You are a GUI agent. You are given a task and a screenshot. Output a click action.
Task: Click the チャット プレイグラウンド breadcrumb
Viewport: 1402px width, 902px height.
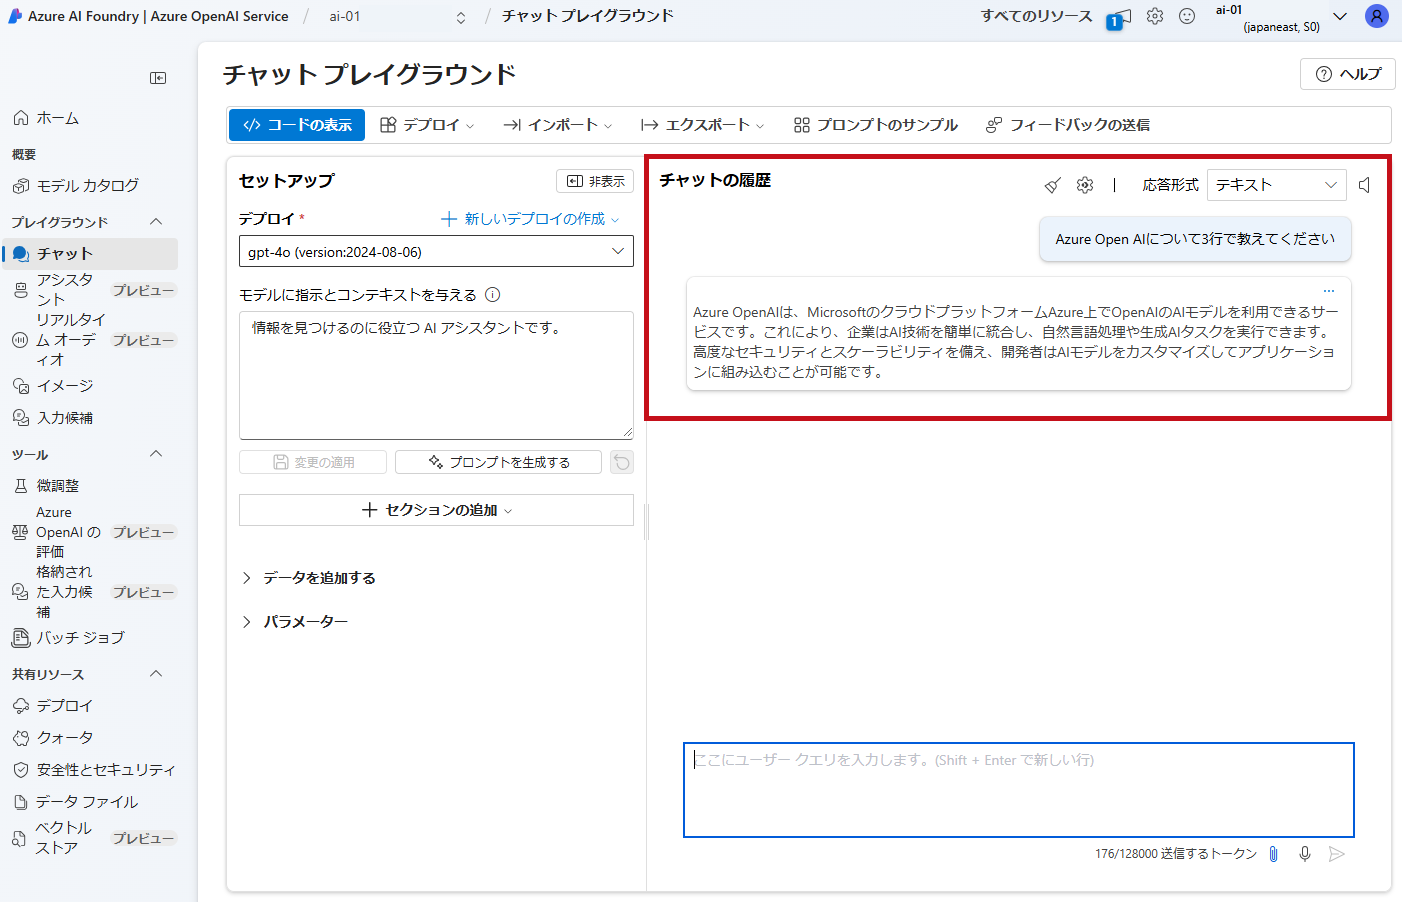pyautogui.click(x=588, y=16)
